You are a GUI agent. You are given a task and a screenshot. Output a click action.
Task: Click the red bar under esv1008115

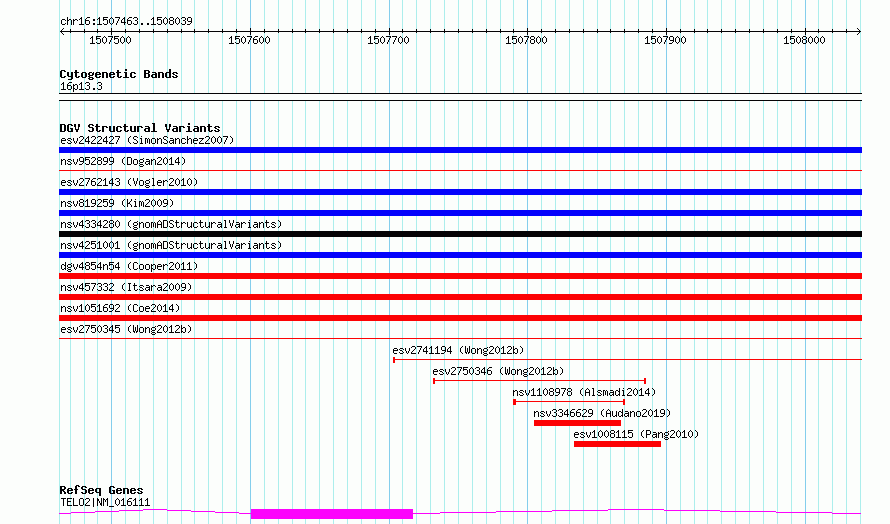tap(618, 444)
